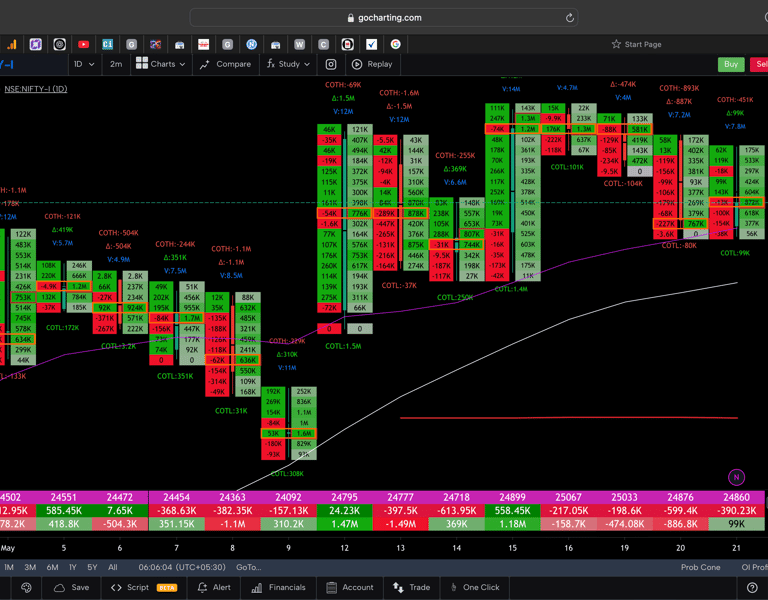Open the teal Ci bookmark
This screenshot has width=768, height=600.
click(108, 45)
